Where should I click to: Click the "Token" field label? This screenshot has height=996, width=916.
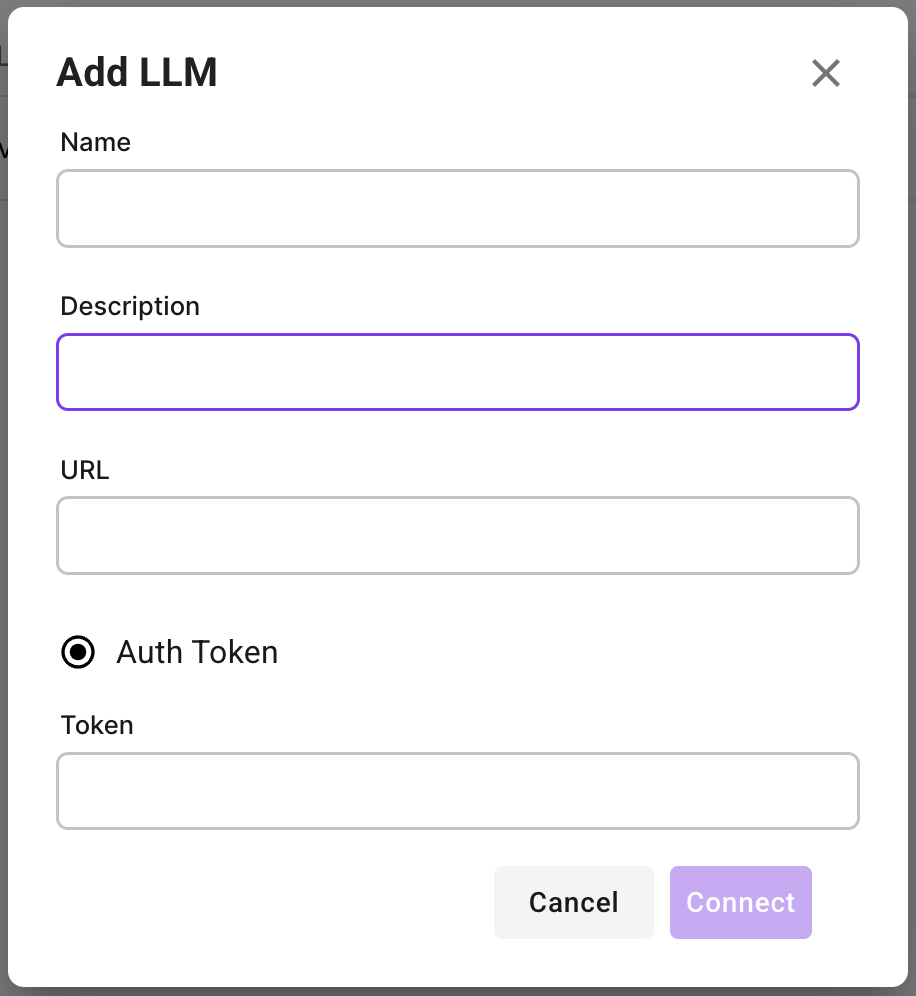97,725
